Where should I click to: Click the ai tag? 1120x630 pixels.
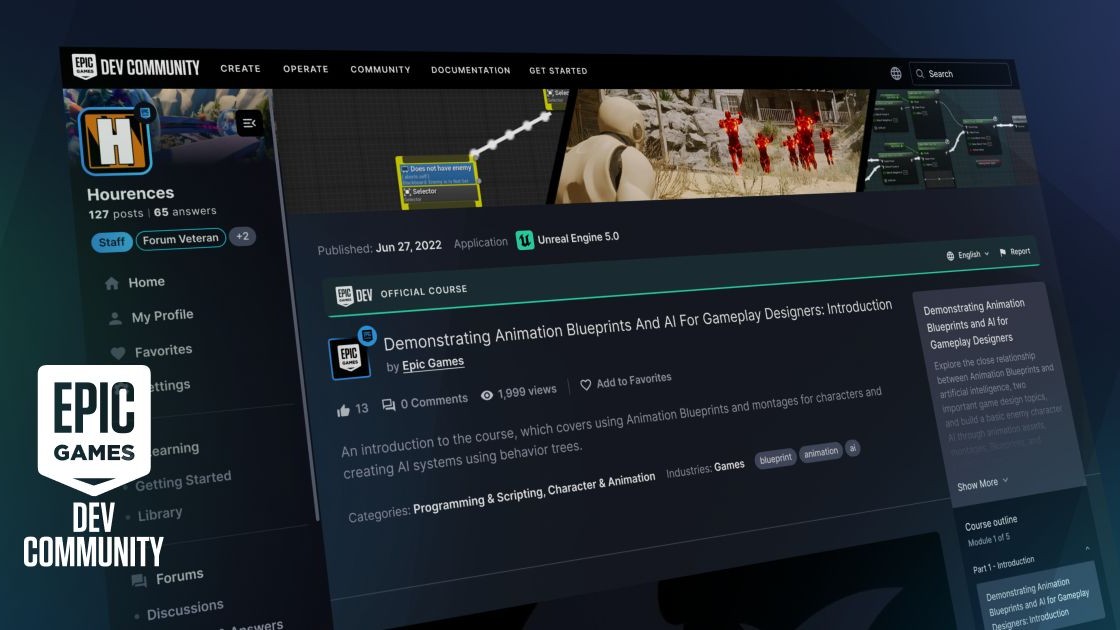coord(852,448)
